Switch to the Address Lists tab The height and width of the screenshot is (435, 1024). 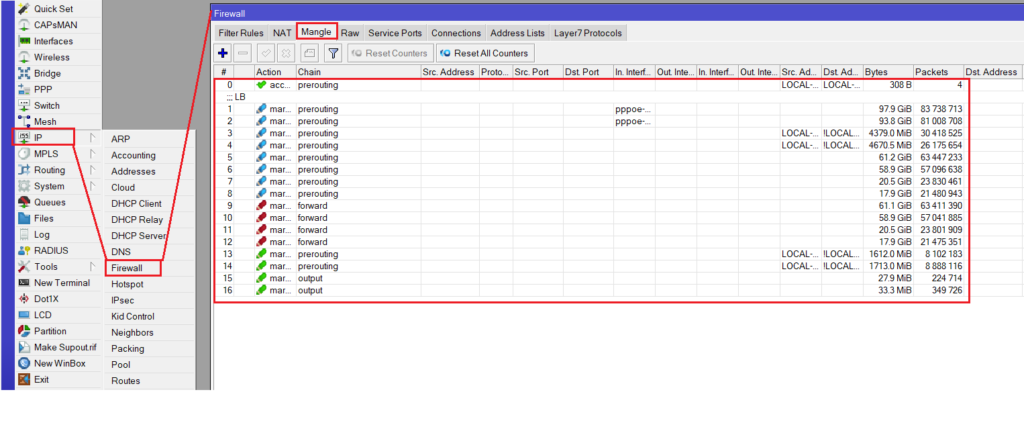516,33
